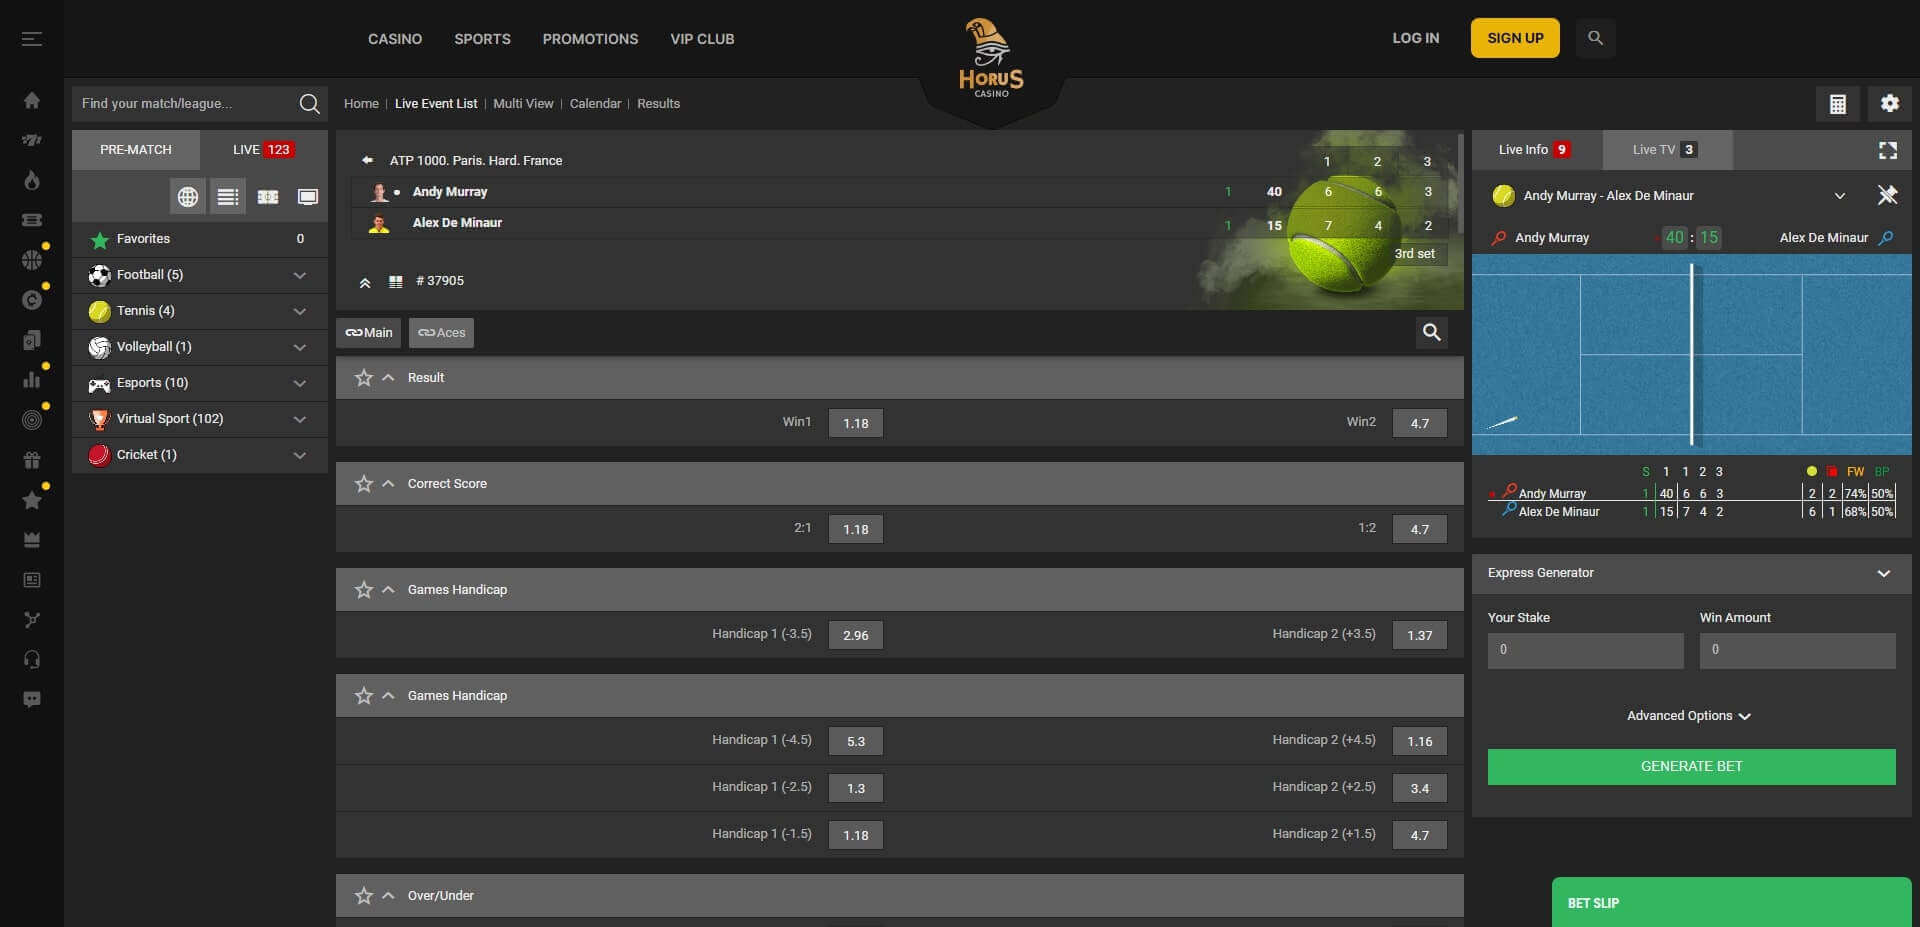Viewport: 1920px width, 927px height.
Task: Open the headset support icon
Action: click(32, 658)
